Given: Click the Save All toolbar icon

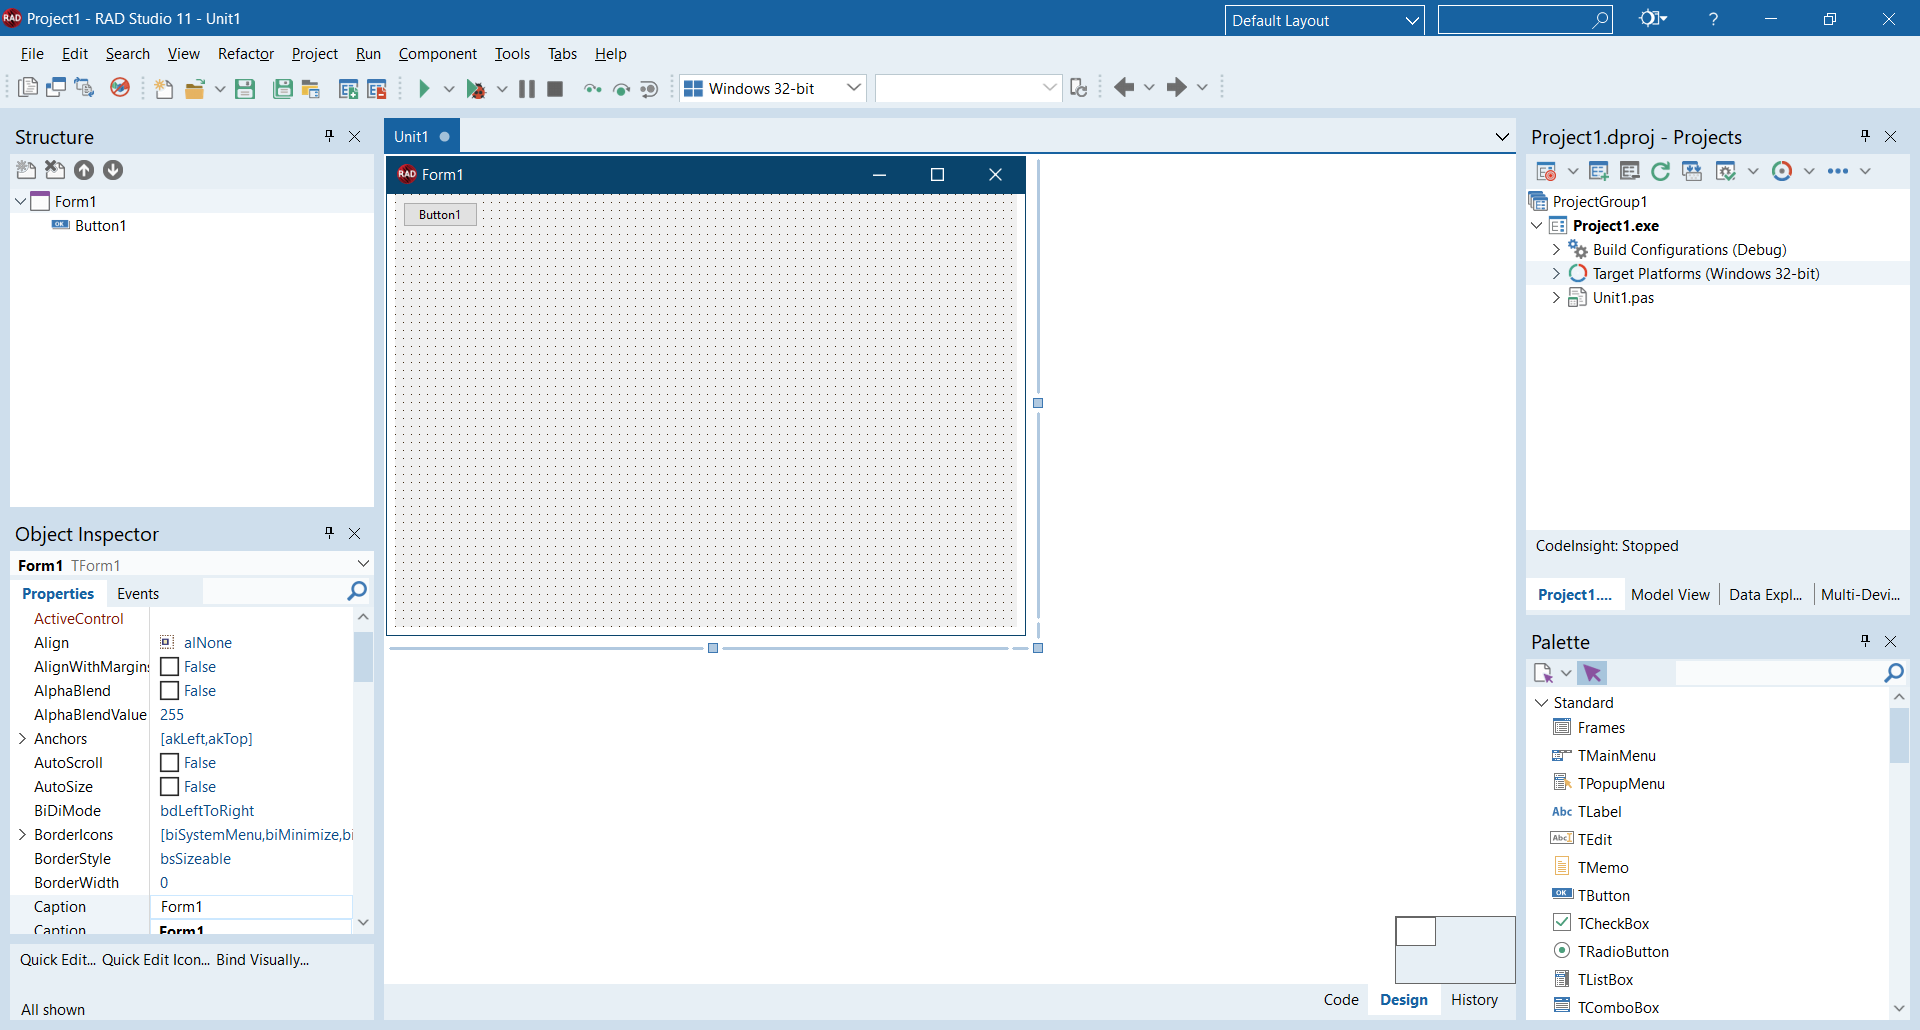Looking at the screenshot, I should point(283,88).
